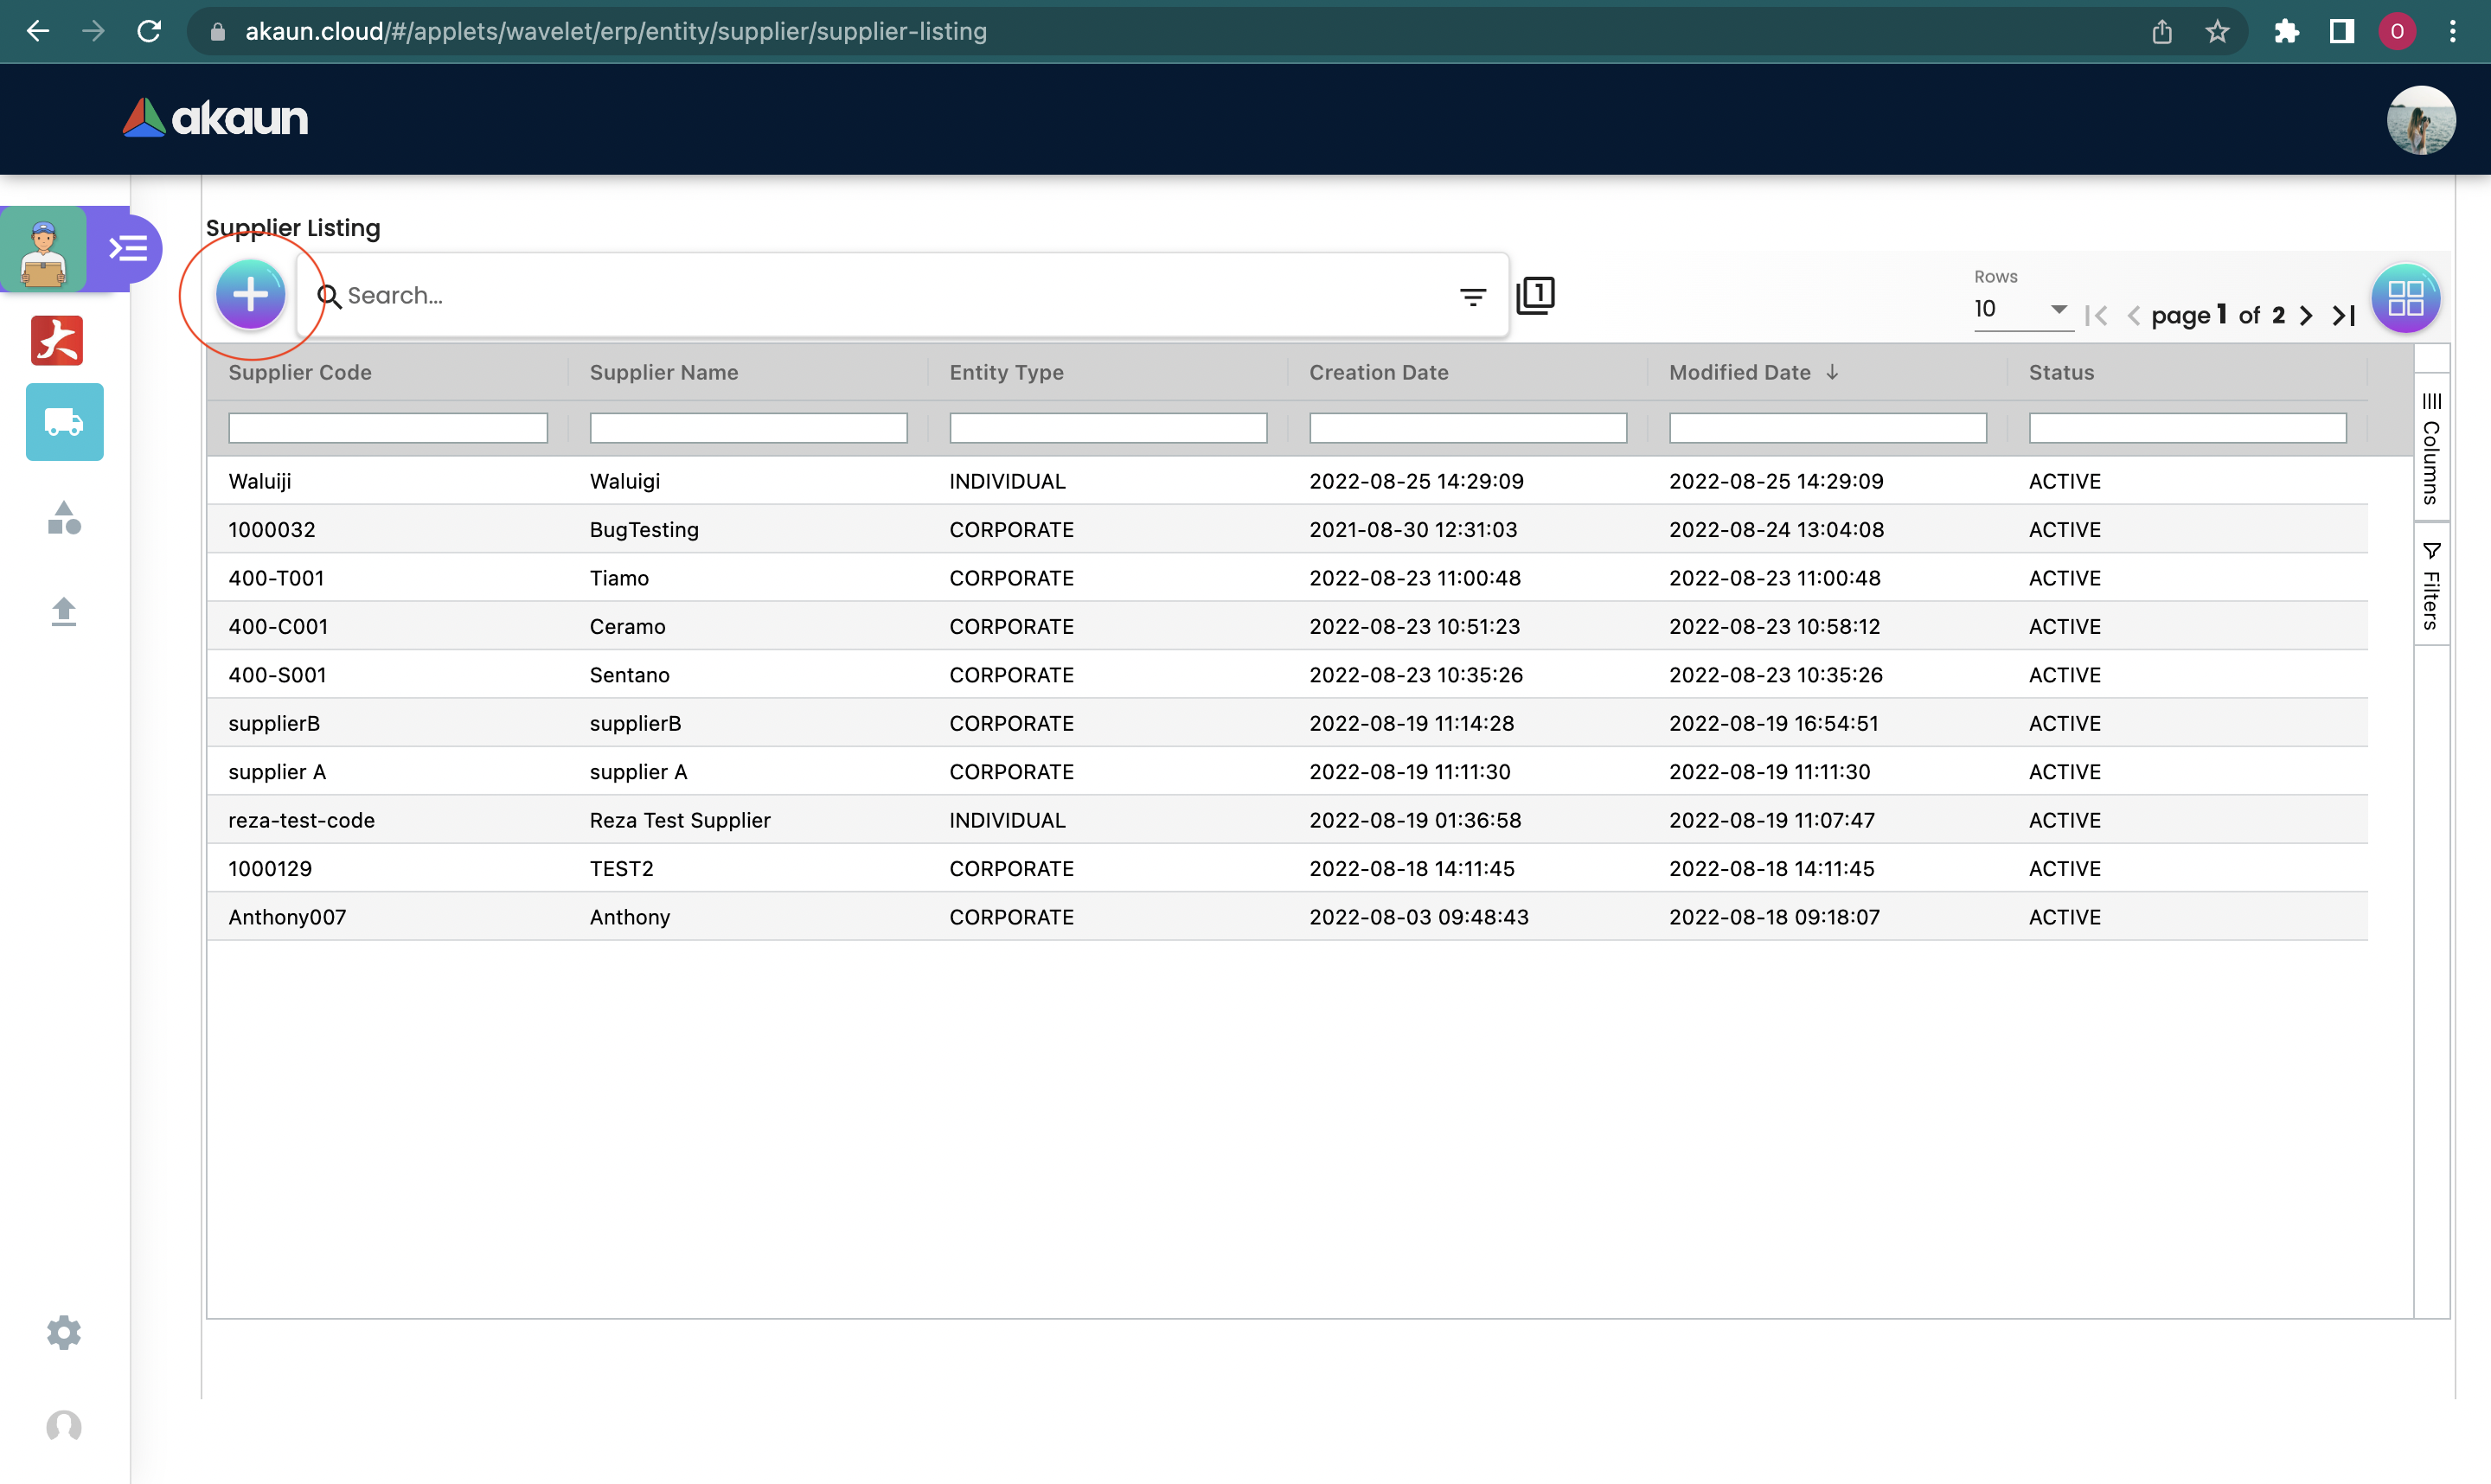Screen dimensions: 2491x1484
Task: Open the Columns side panel tab
Action: [2431, 448]
